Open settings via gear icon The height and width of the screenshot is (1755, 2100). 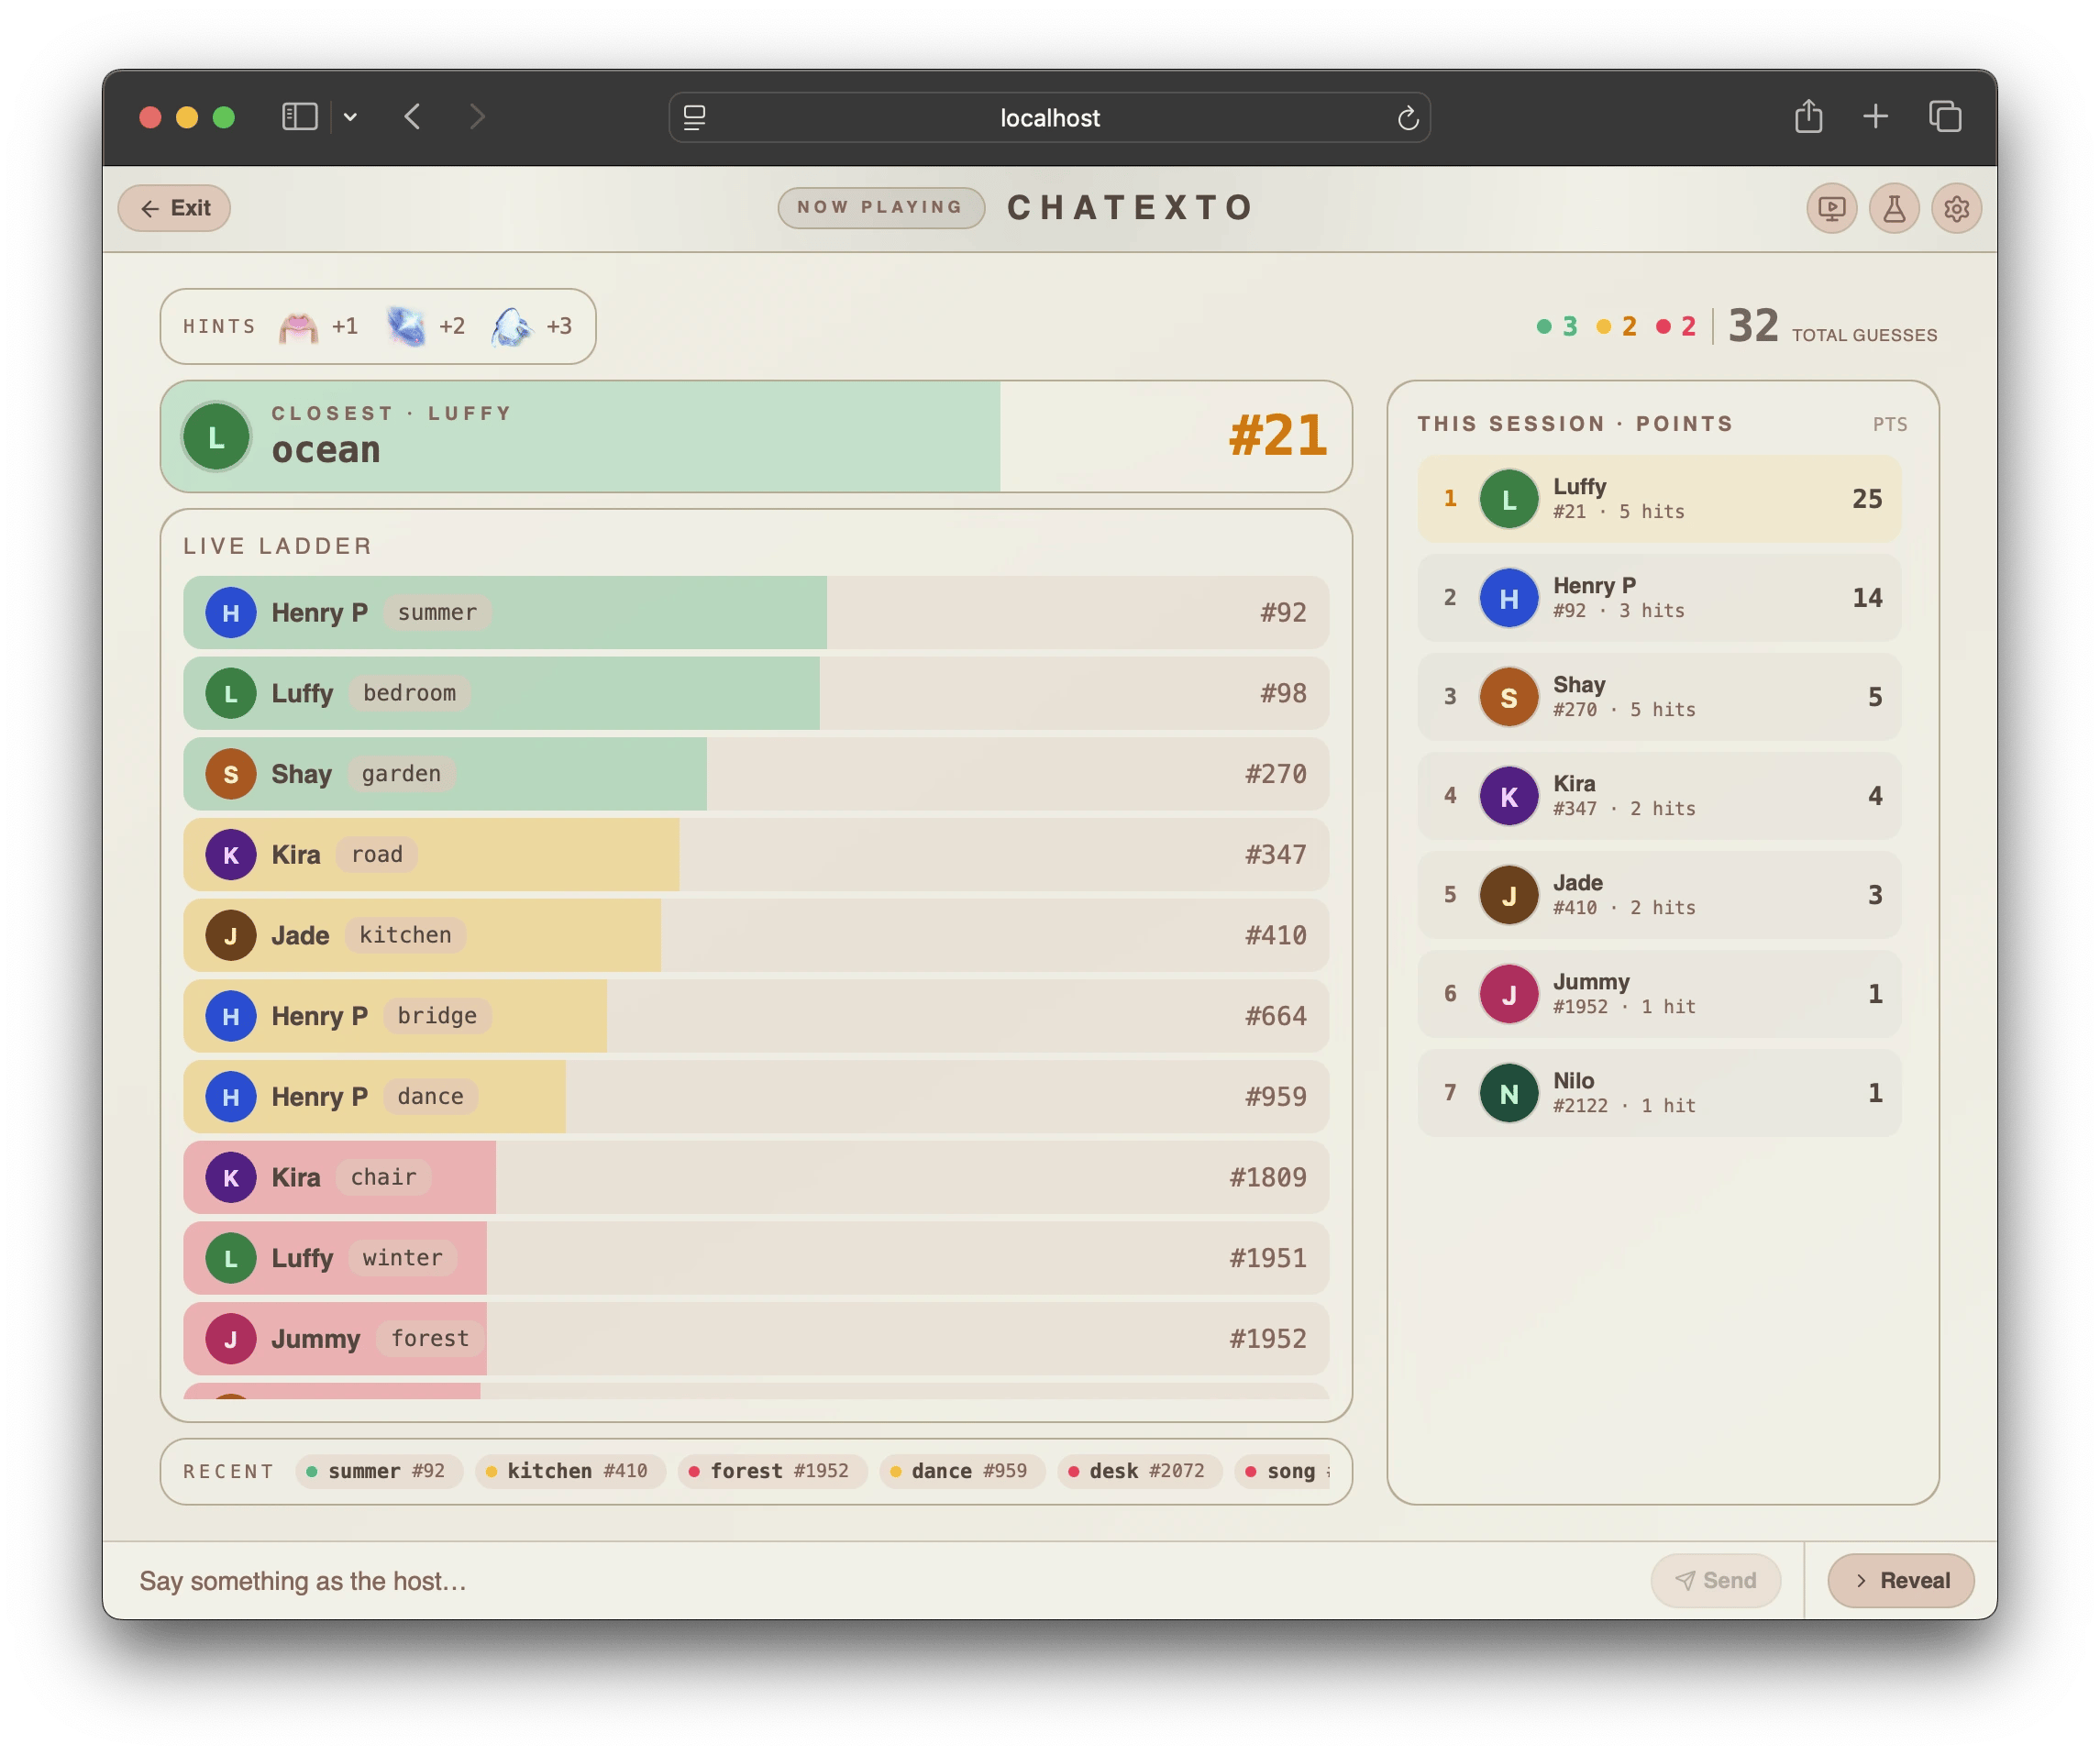click(1956, 208)
